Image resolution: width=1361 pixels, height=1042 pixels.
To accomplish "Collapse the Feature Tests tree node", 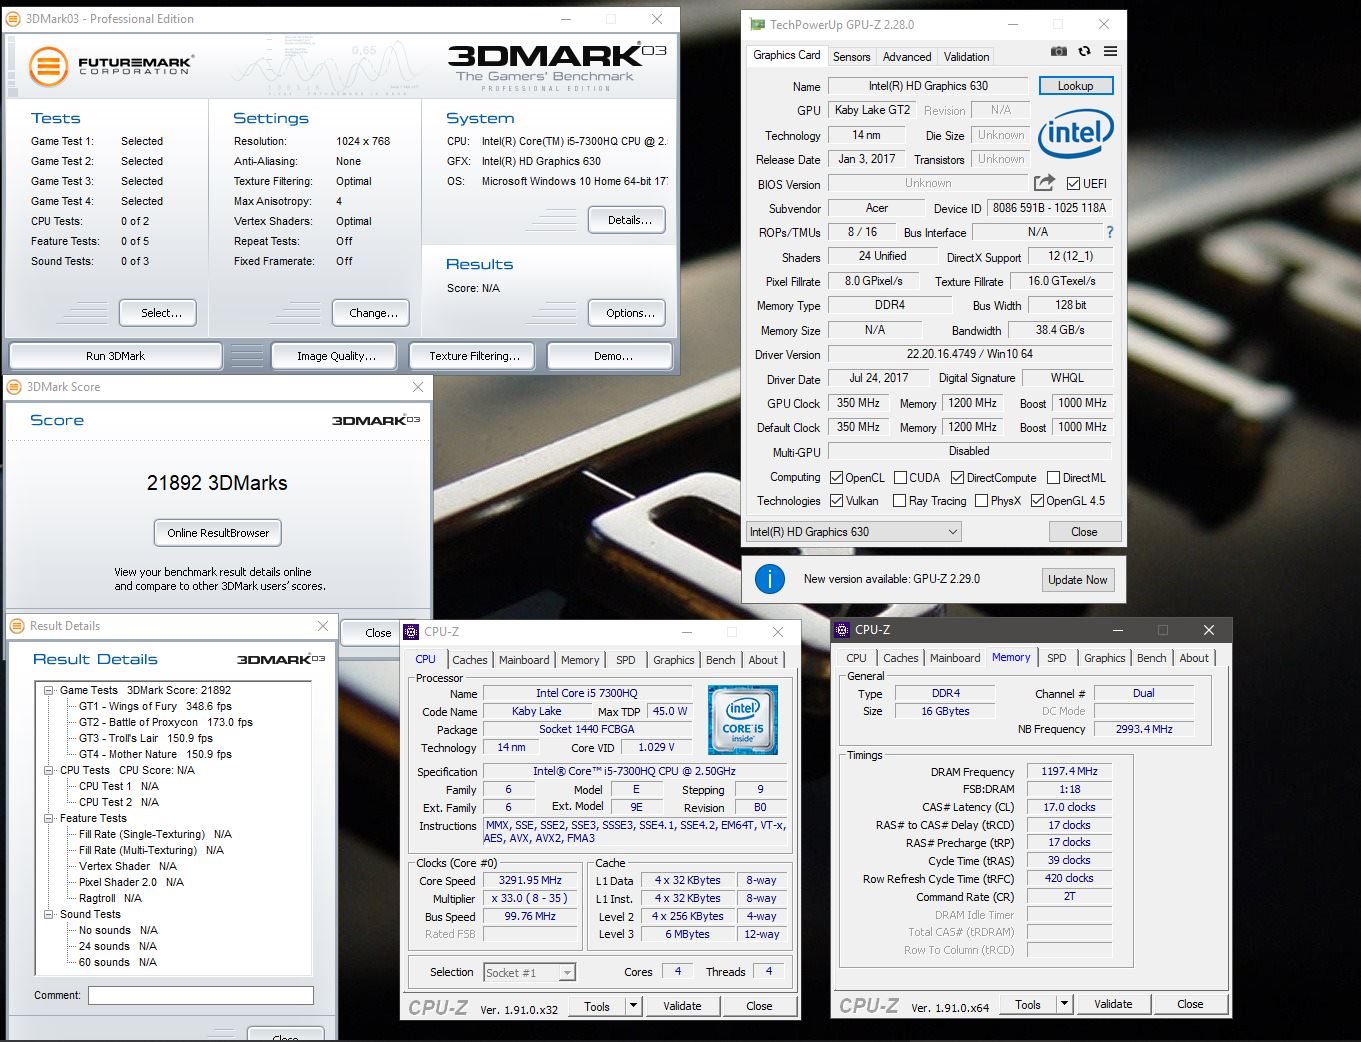I will [49, 818].
